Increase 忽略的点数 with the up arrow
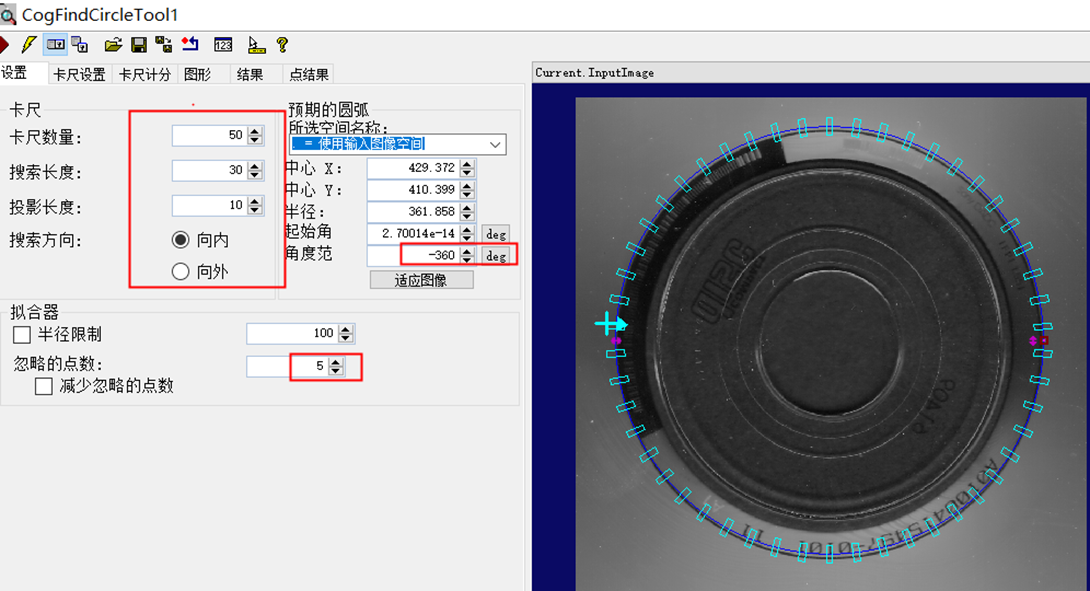 coord(336,362)
